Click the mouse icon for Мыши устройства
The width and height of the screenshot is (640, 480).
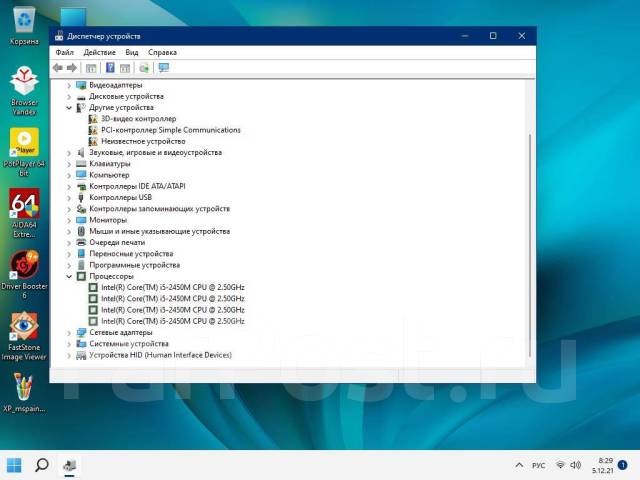point(81,231)
